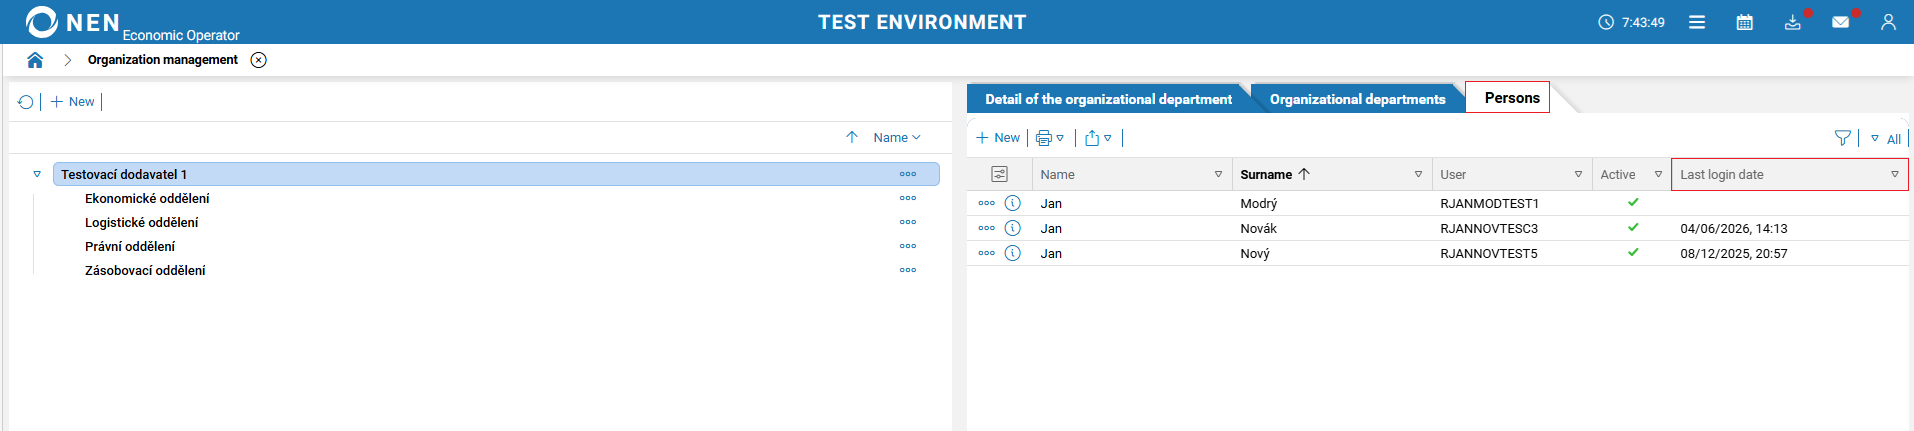This screenshot has height=431, width=1914.
Task: Refresh the organization tree
Action: coord(26,102)
